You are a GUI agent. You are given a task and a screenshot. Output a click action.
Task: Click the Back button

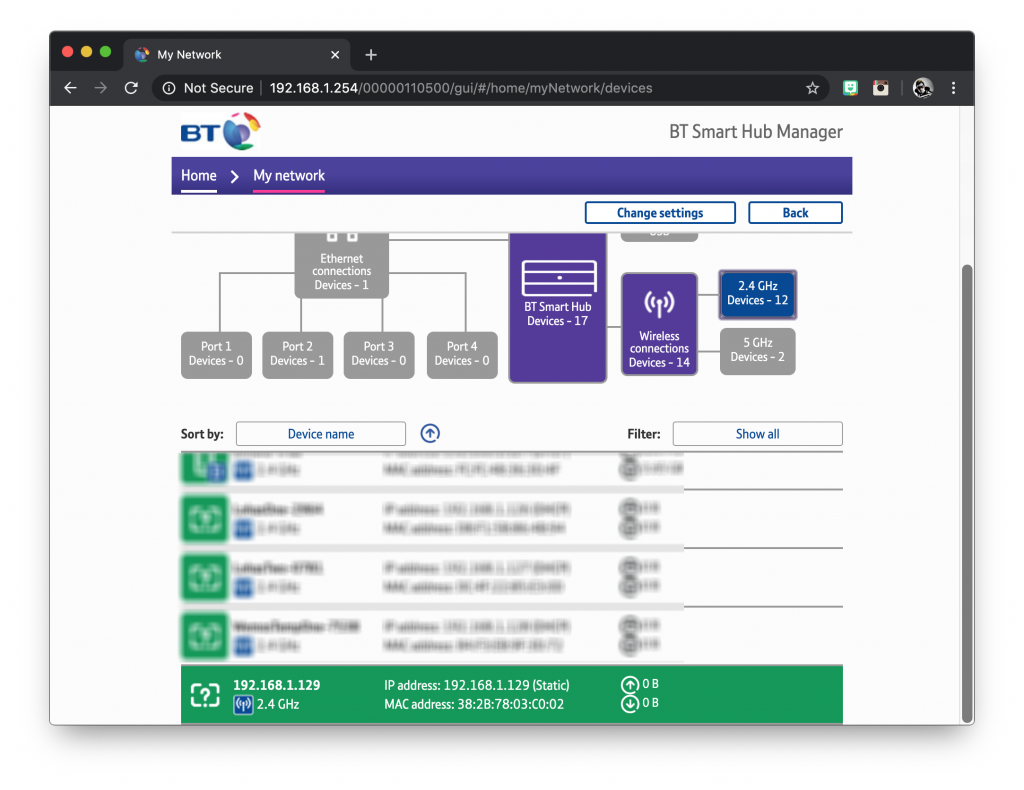(x=795, y=213)
